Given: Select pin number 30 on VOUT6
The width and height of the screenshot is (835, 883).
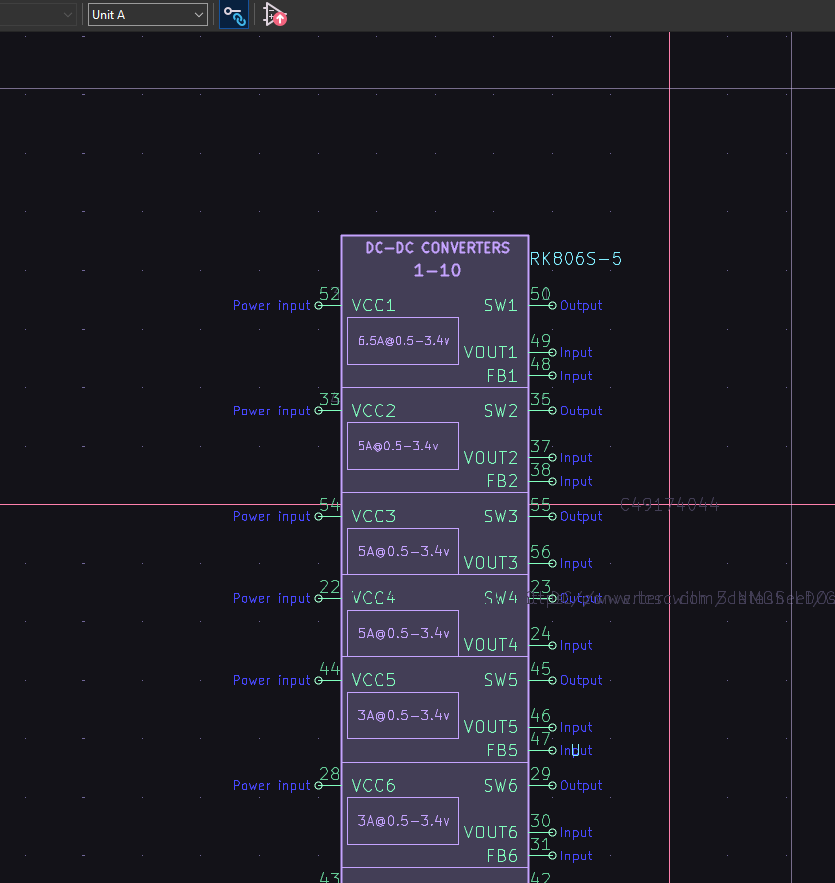Looking at the screenshot, I should click(x=541, y=821).
